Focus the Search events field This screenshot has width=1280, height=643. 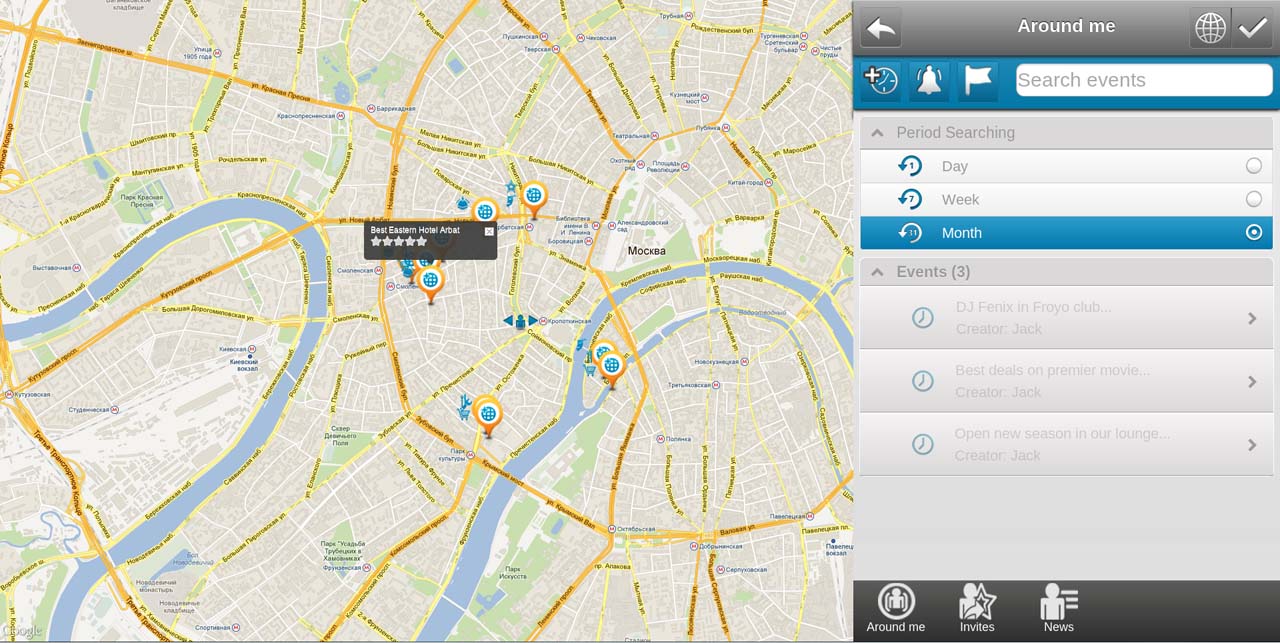pos(1144,80)
